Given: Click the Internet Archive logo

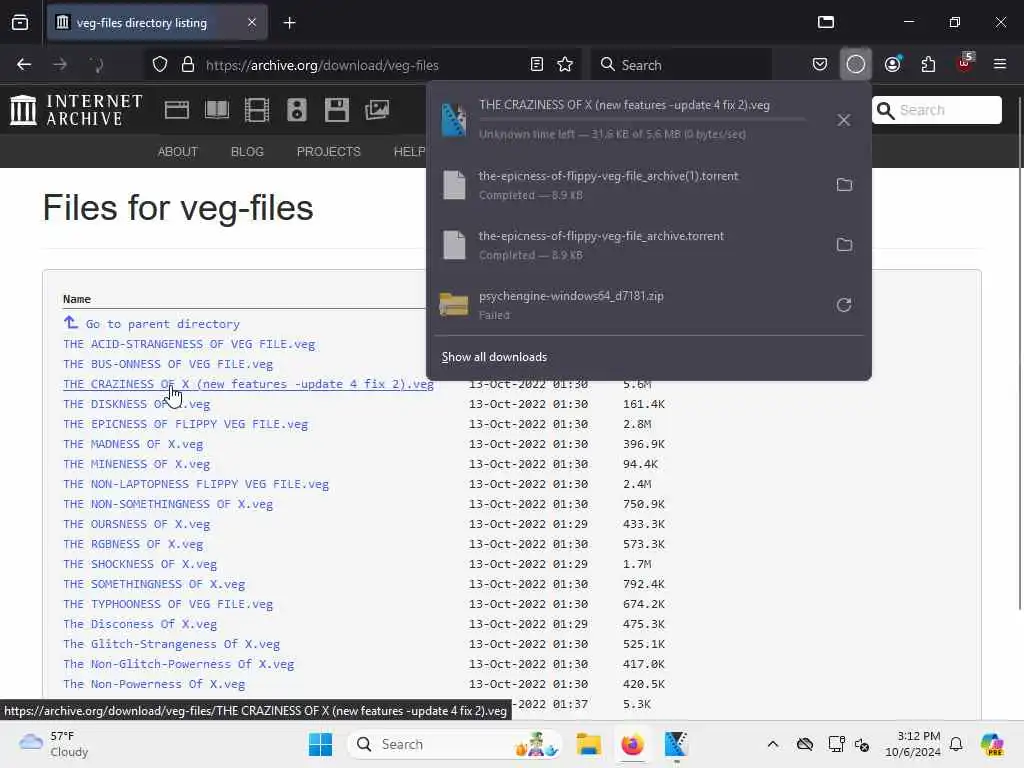Looking at the screenshot, I should [x=76, y=110].
